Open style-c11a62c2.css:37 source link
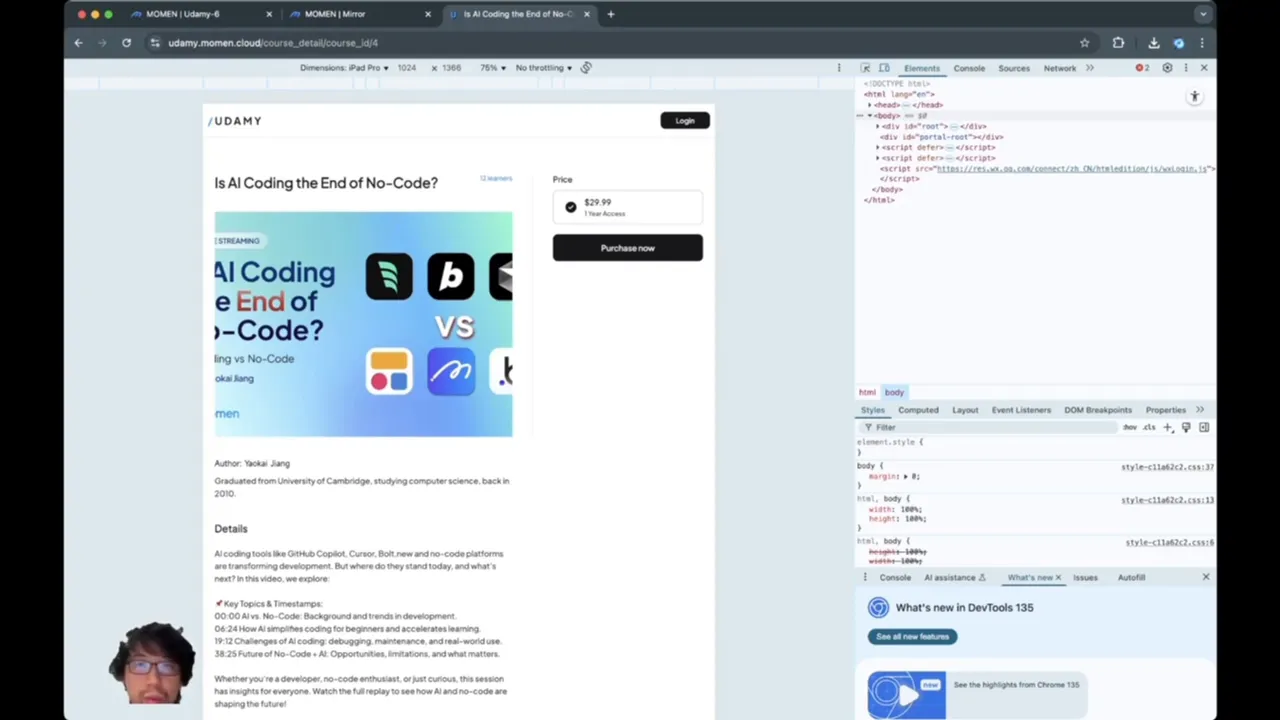 point(1167,467)
